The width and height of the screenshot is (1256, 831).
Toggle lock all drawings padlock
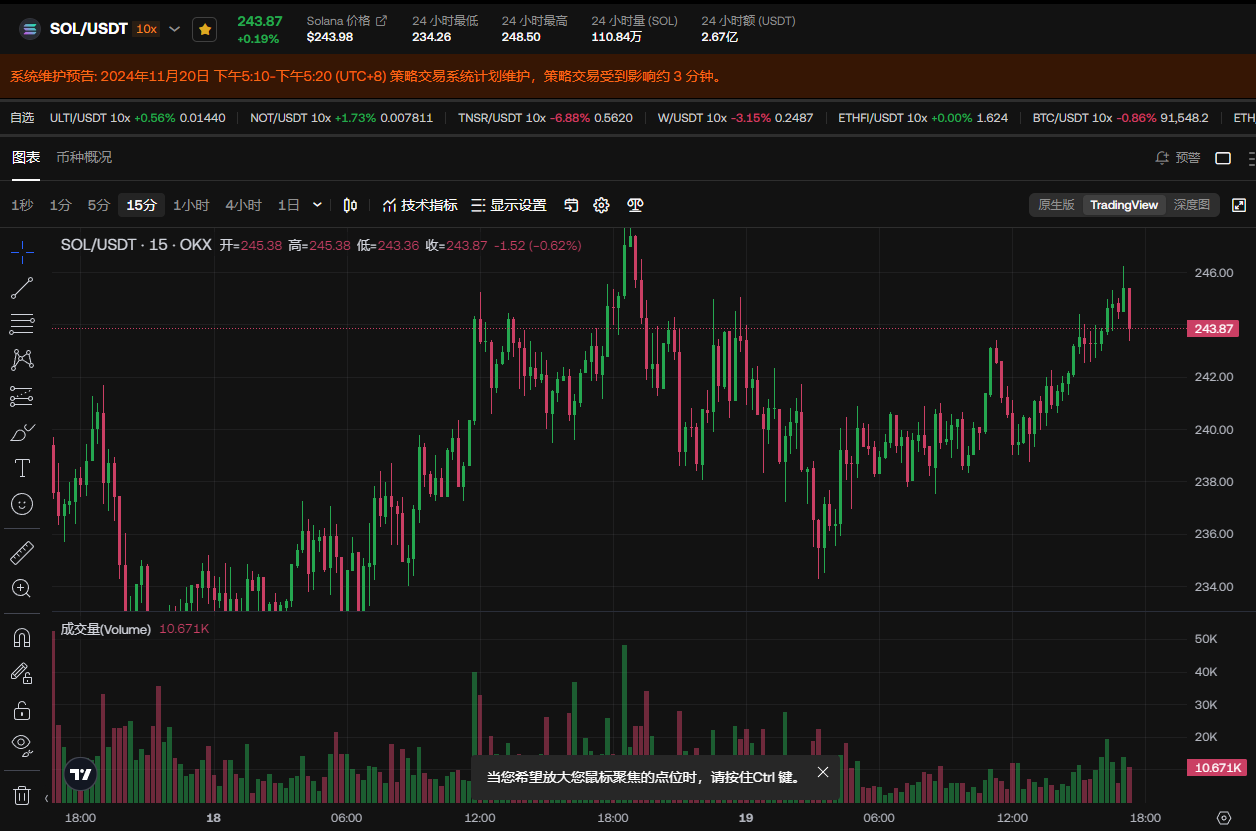point(22,711)
